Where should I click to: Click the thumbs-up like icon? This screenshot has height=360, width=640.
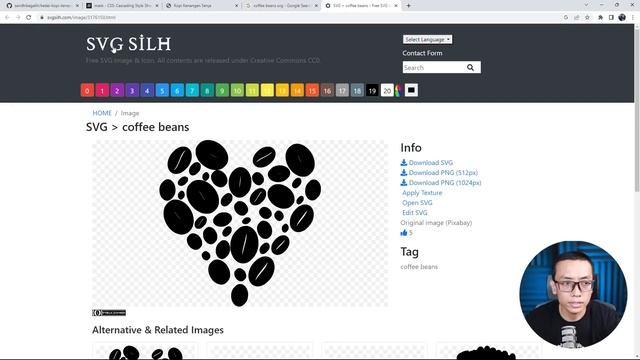404,233
